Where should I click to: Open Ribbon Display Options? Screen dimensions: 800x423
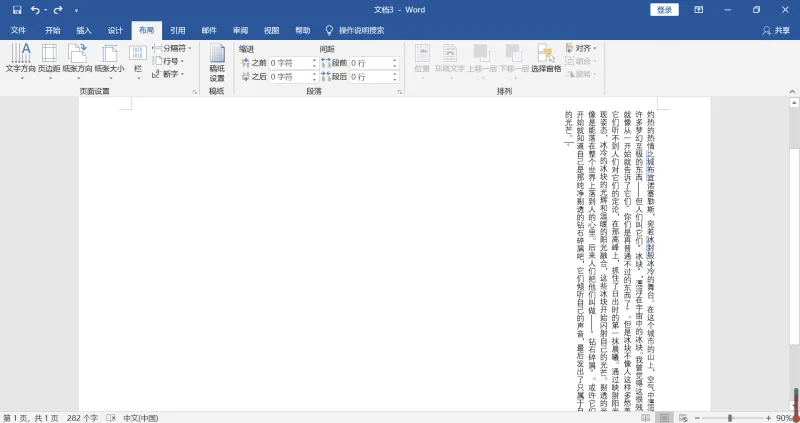698,10
